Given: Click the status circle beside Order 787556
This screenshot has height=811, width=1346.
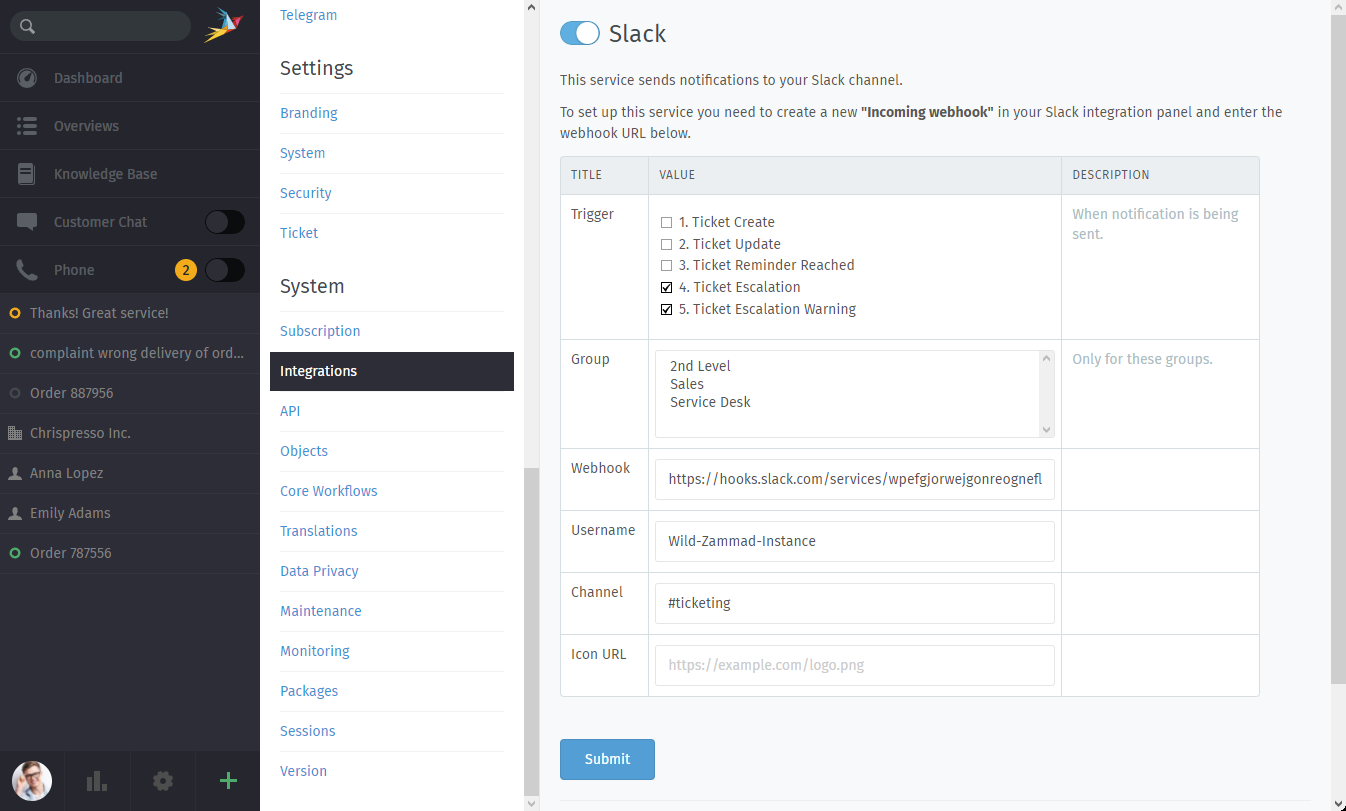Looking at the screenshot, I should pyautogui.click(x=15, y=553).
